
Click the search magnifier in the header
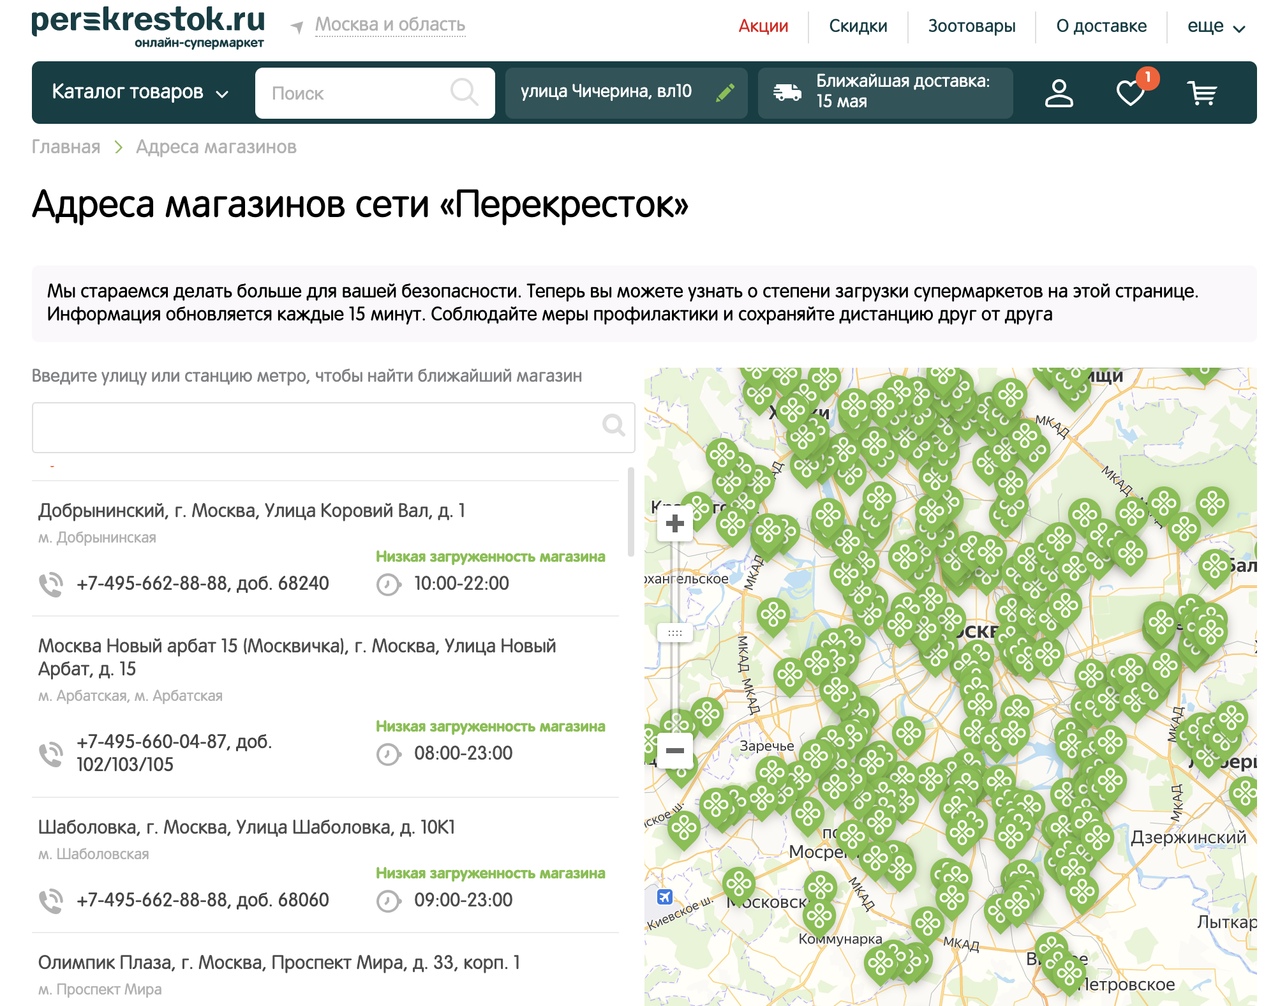coord(464,92)
